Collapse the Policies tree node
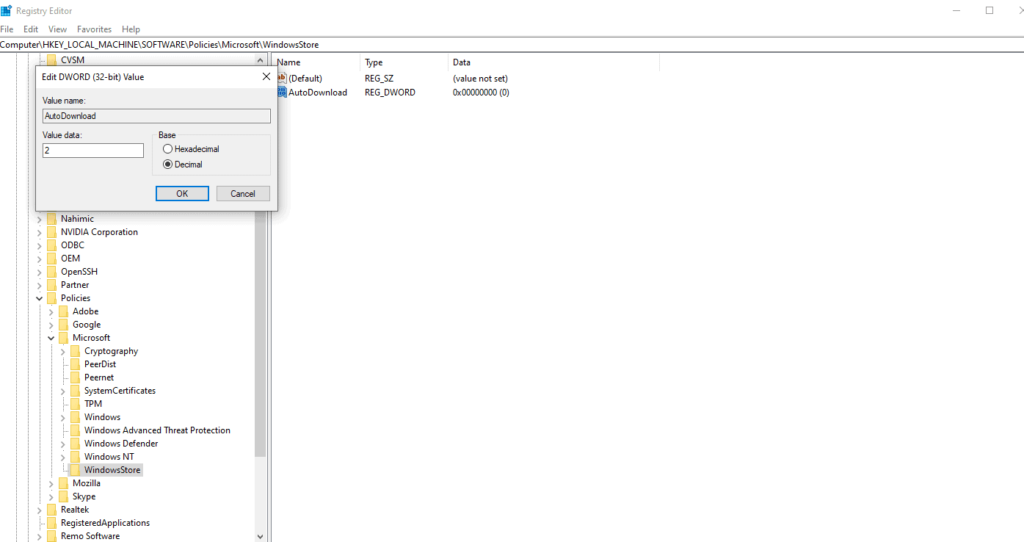The image size is (1024, 542). pos(39,298)
